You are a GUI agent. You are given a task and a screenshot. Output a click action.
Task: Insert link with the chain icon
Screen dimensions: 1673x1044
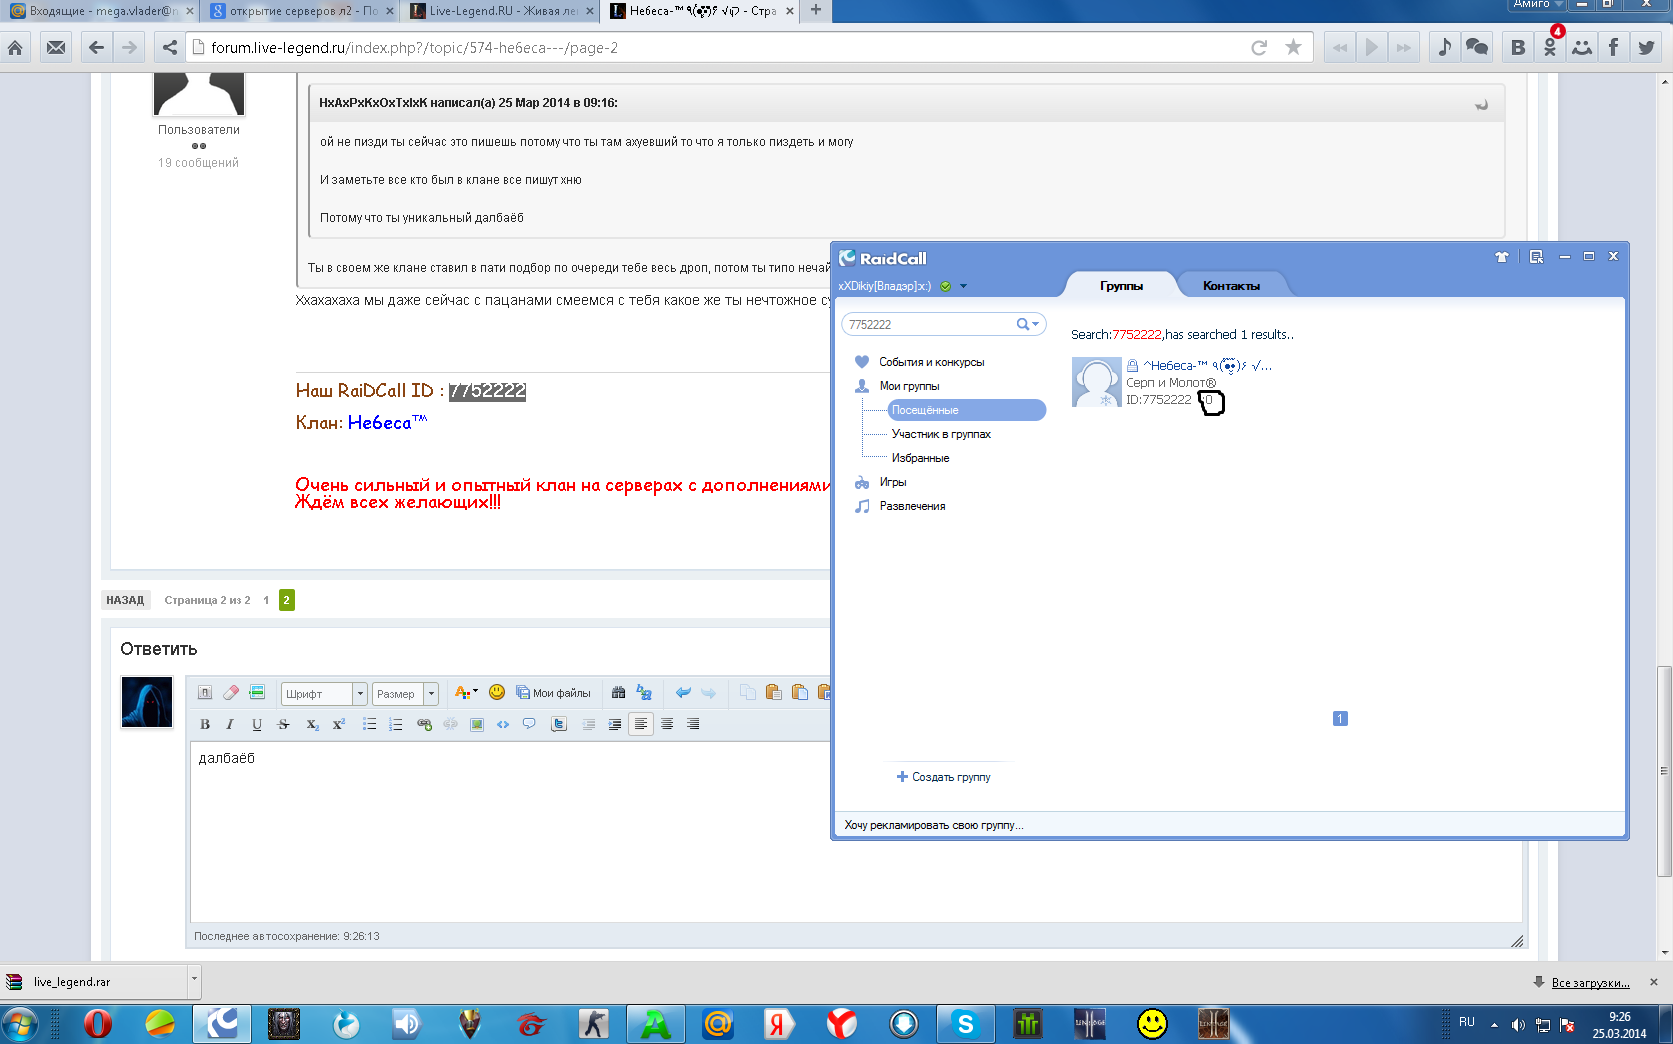point(424,724)
